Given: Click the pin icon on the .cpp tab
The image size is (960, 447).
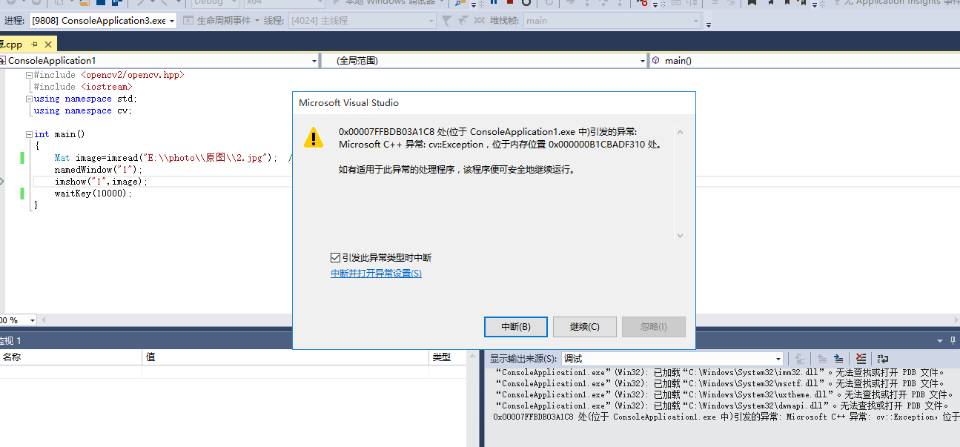Looking at the screenshot, I should tap(34, 45).
